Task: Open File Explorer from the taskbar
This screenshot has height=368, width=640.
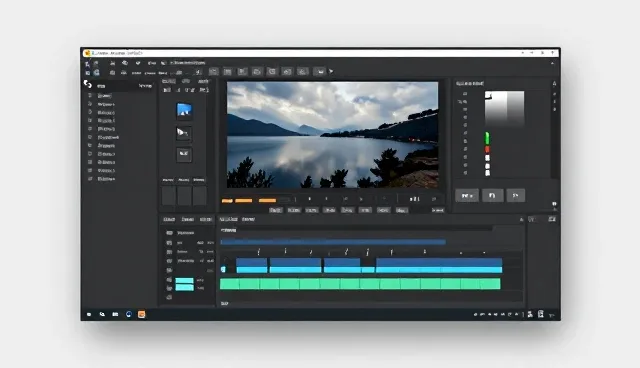Action: tap(115, 314)
